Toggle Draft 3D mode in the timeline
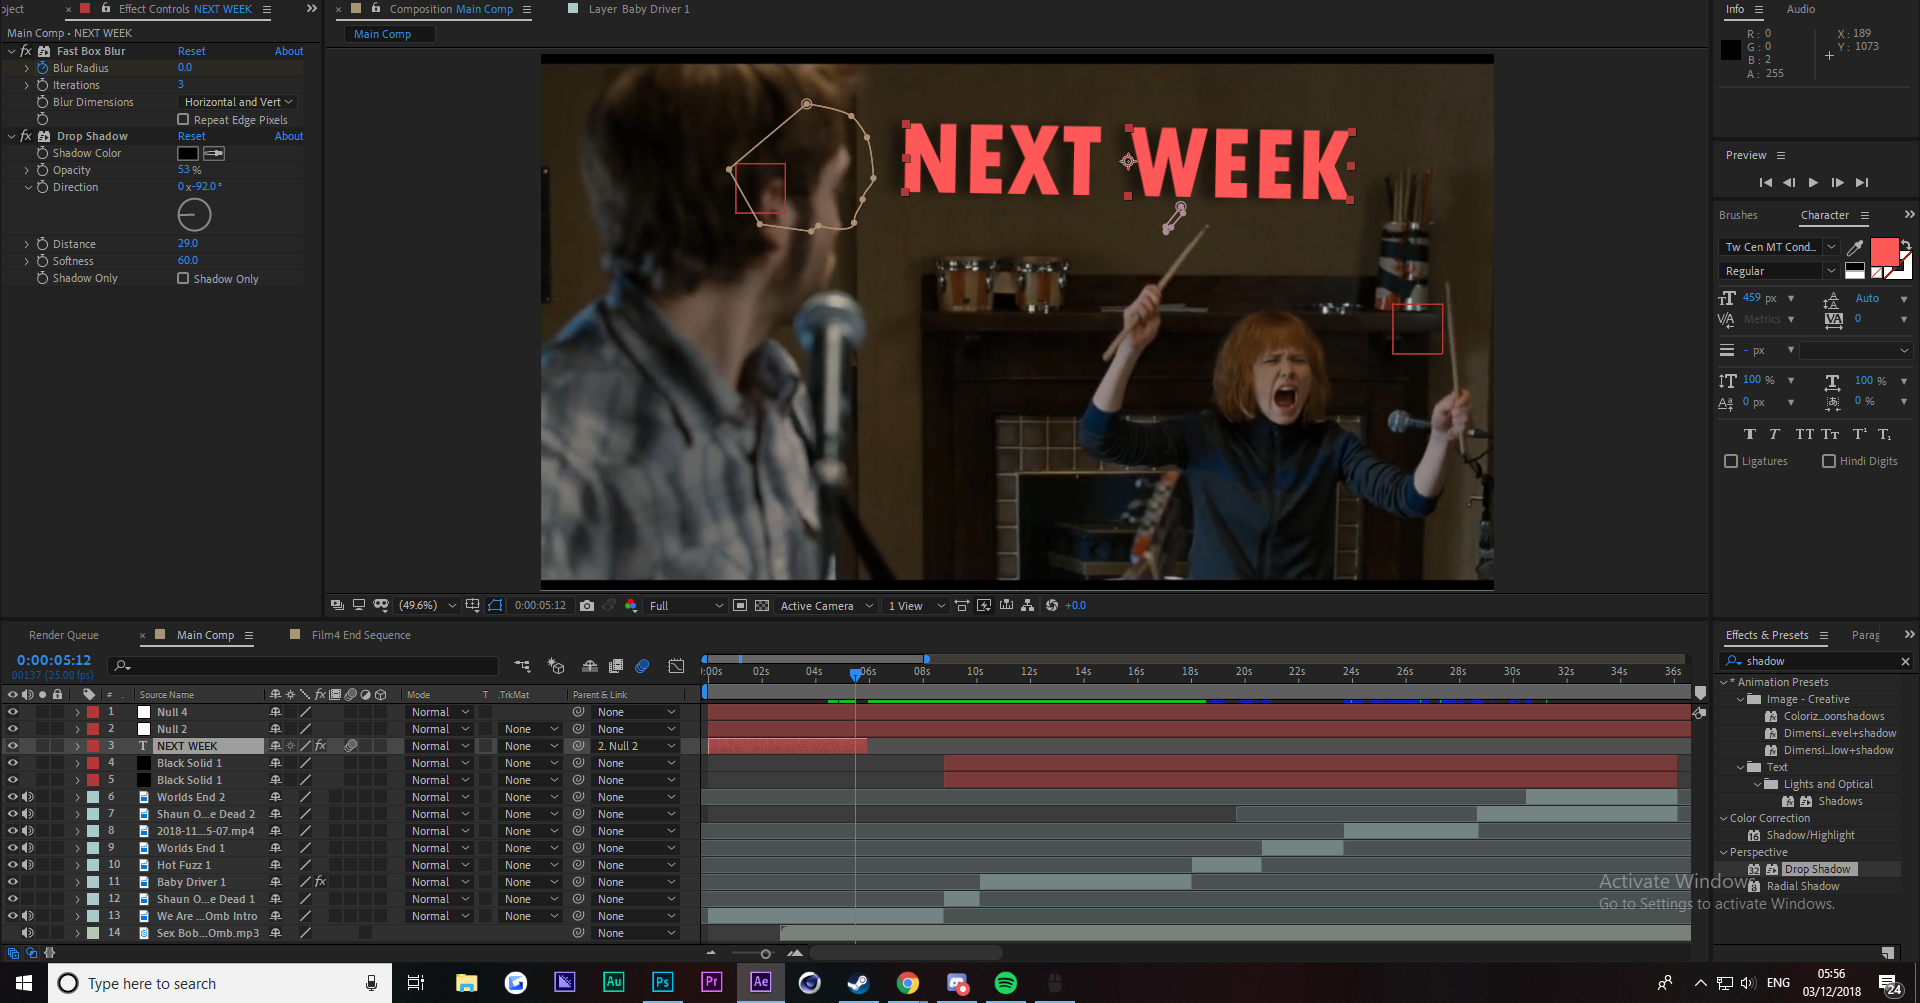1920x1003 pixels. tap(555, 666)
